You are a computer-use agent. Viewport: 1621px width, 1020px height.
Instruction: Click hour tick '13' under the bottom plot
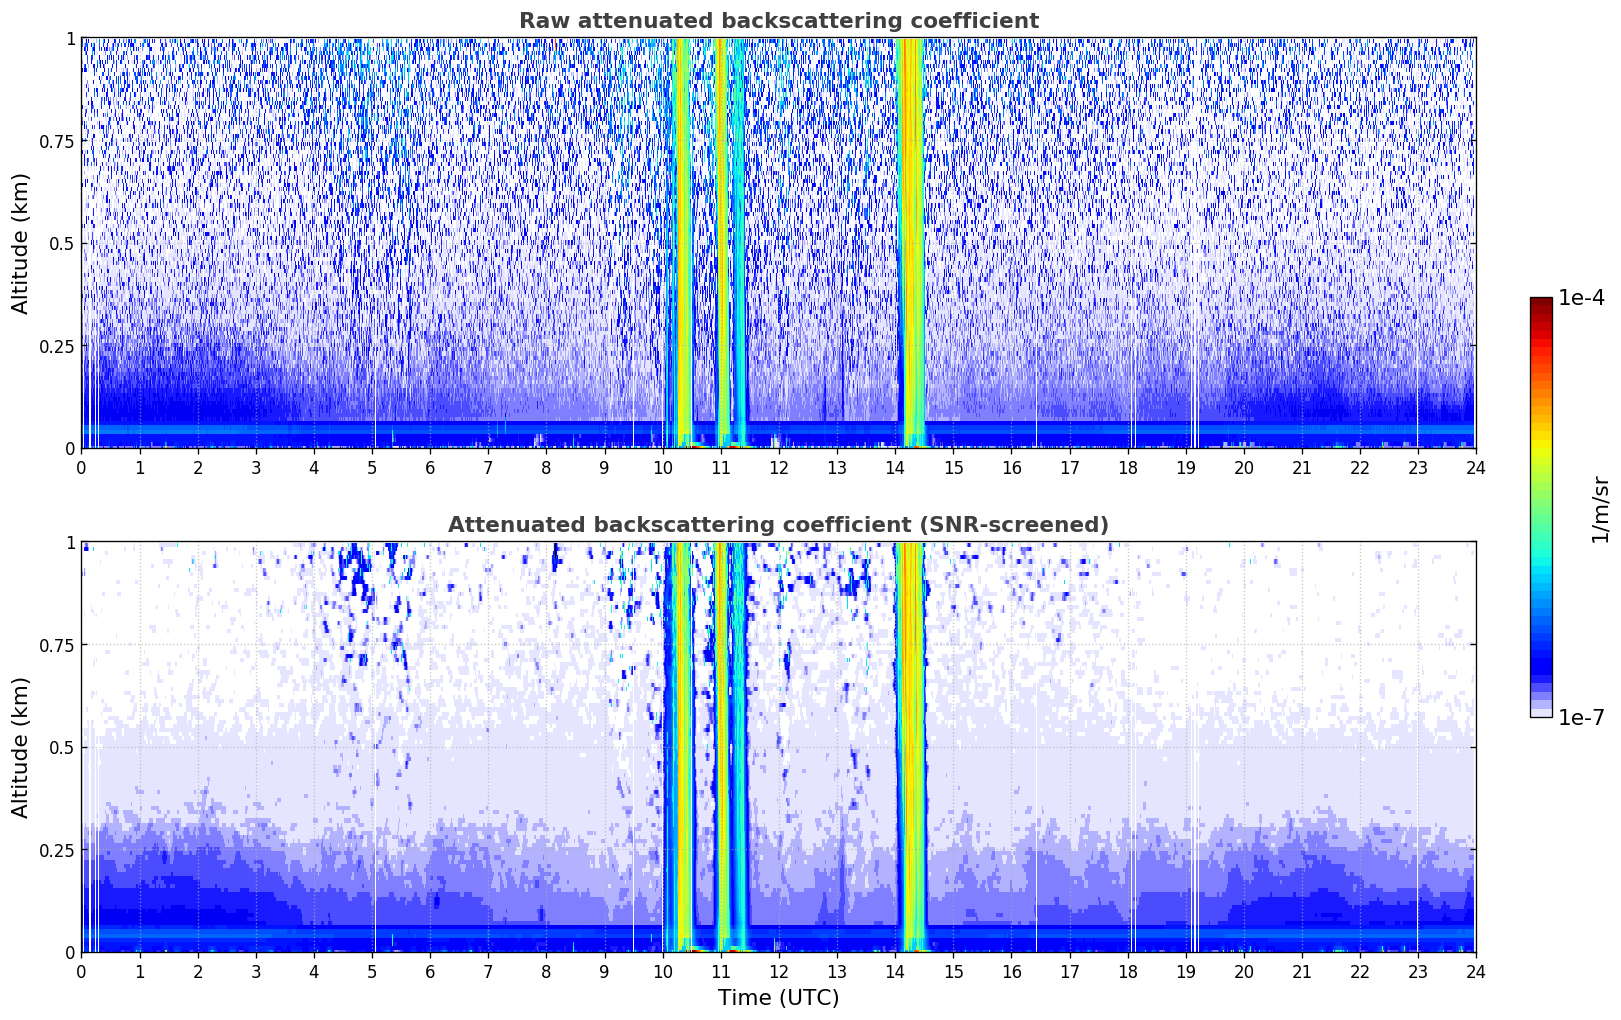(837, 971)
